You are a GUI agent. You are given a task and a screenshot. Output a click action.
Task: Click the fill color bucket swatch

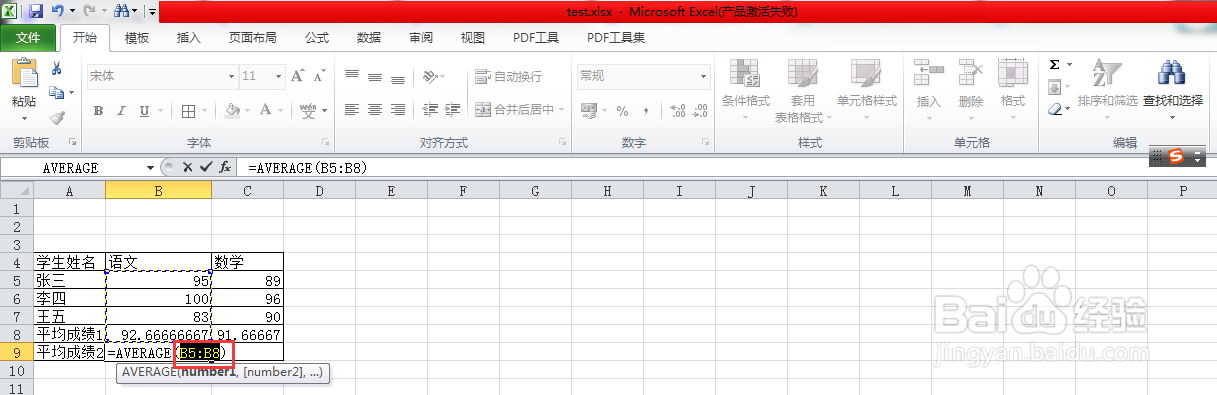(x=232, y=110)
